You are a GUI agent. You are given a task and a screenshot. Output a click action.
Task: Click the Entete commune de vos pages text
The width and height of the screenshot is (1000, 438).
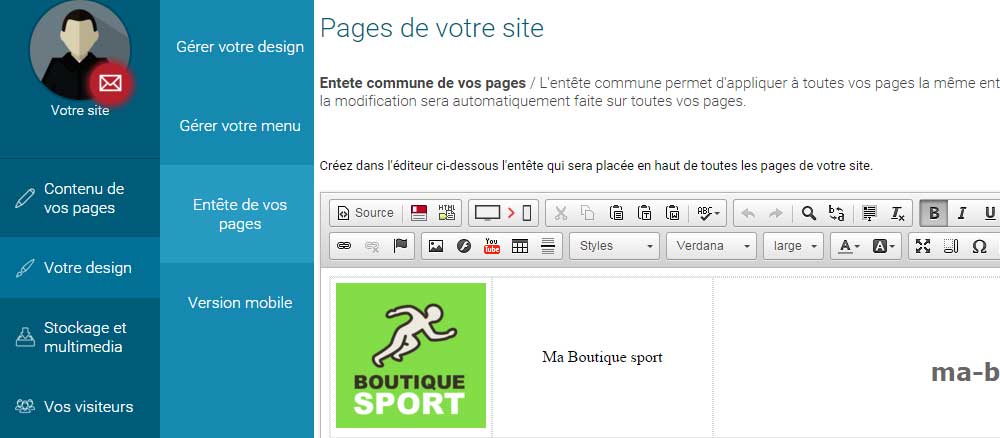pos(422,84)
